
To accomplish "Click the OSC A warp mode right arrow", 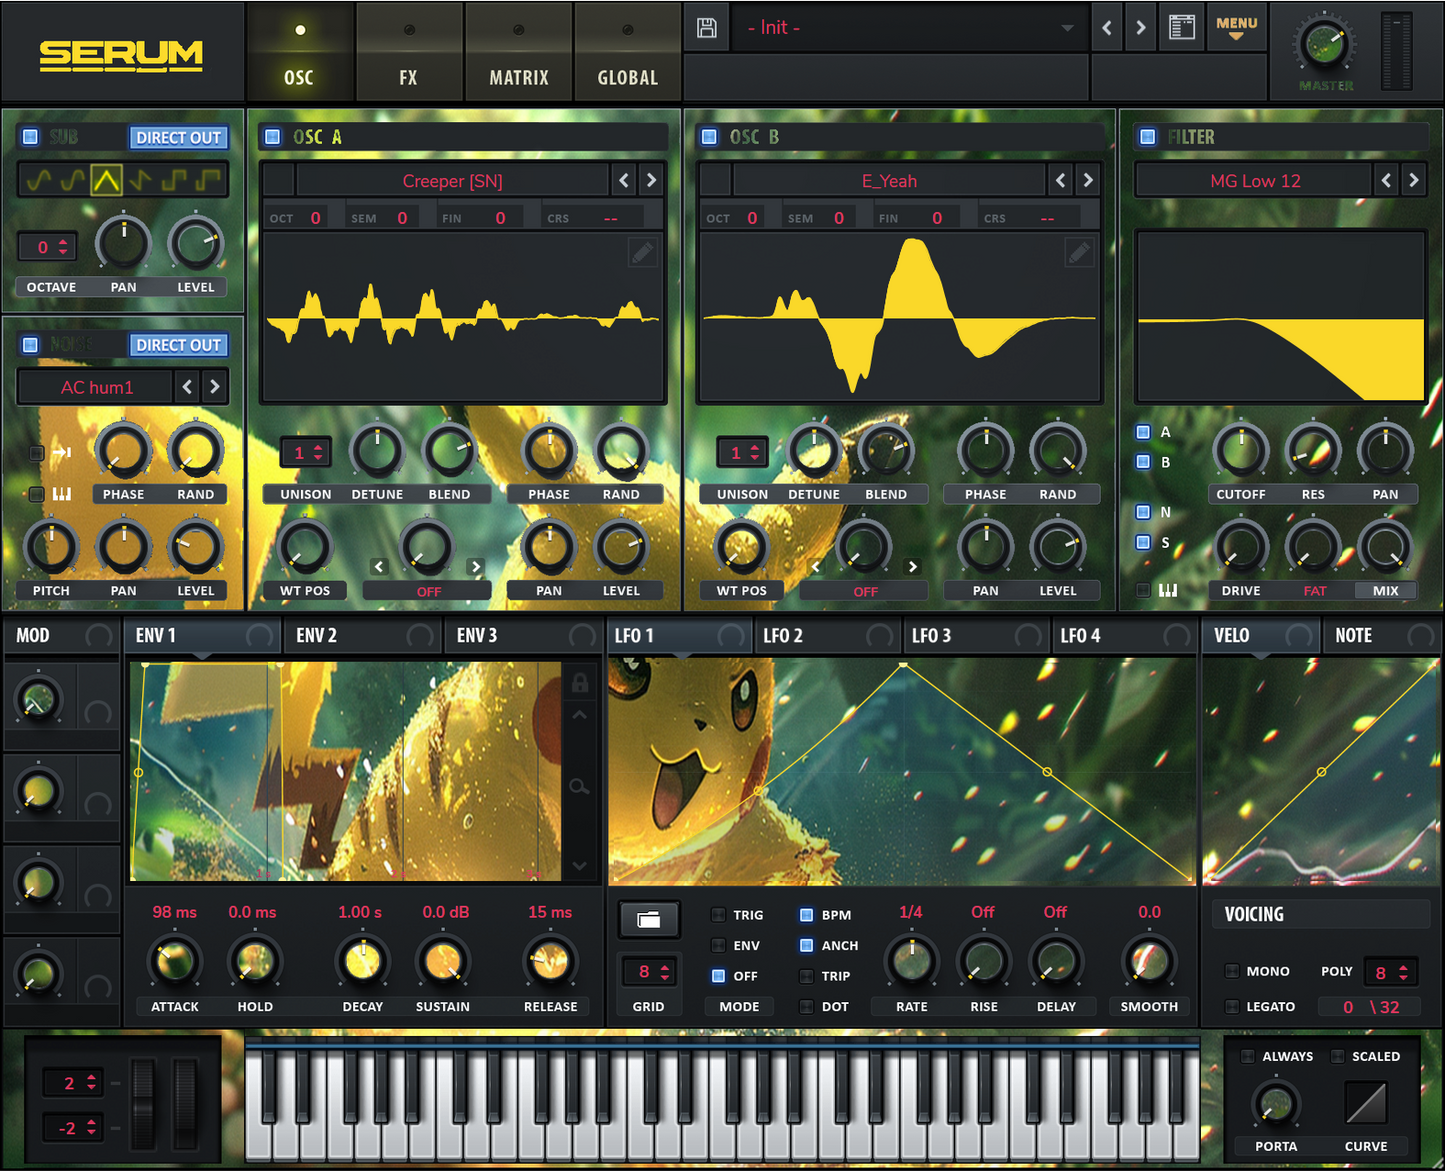I will 476,566.
